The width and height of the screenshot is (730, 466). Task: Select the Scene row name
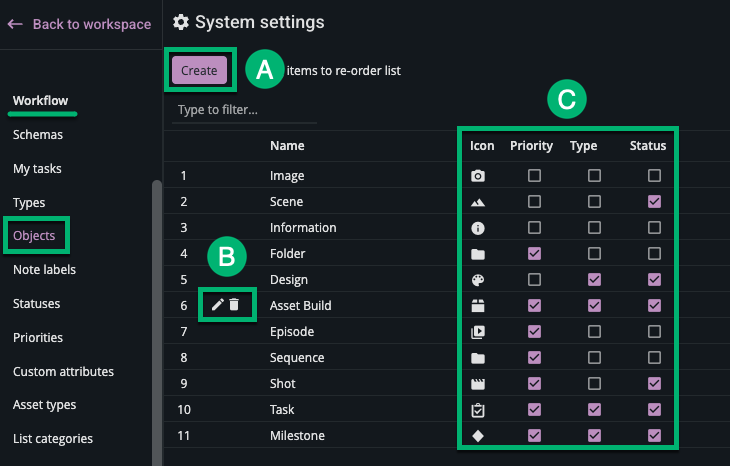286,202
